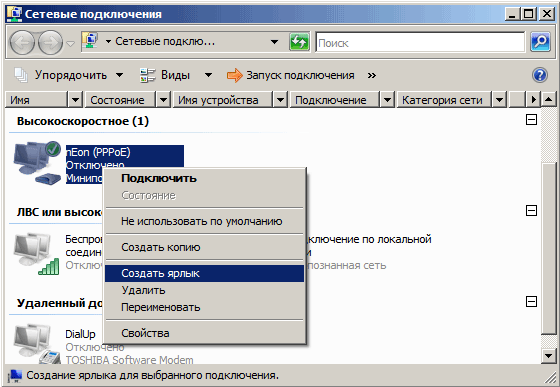The height and width of the screenshot is (387, 560).
Task: Open the Имя устройства column filter dropdown
Action: (280, 100)
